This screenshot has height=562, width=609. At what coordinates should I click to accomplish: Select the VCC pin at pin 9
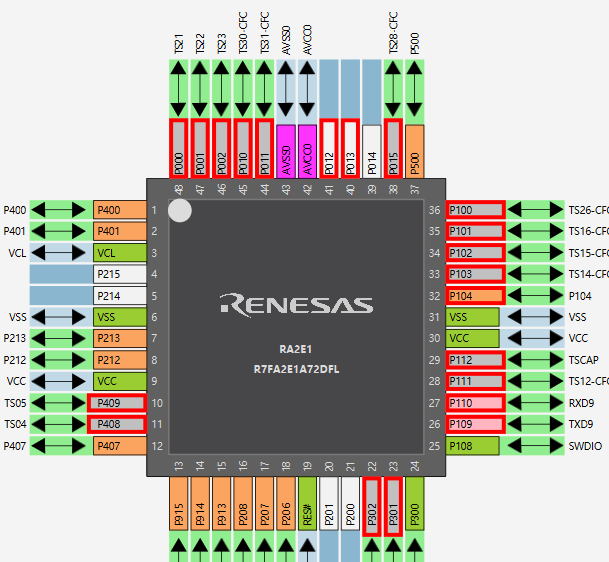coord(120,381)
